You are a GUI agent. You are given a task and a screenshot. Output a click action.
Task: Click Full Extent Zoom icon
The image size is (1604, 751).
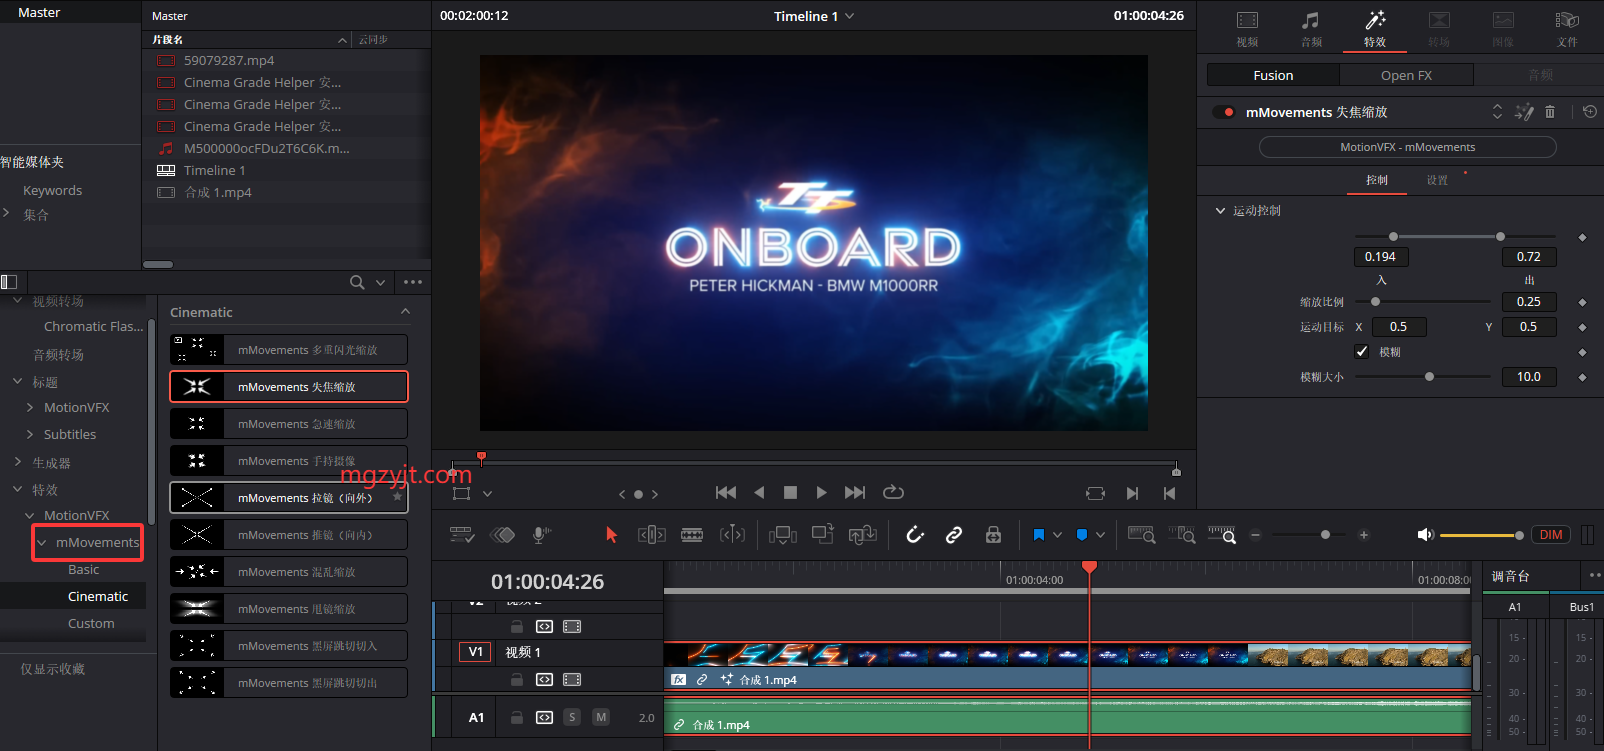[x=1142, y=535]
